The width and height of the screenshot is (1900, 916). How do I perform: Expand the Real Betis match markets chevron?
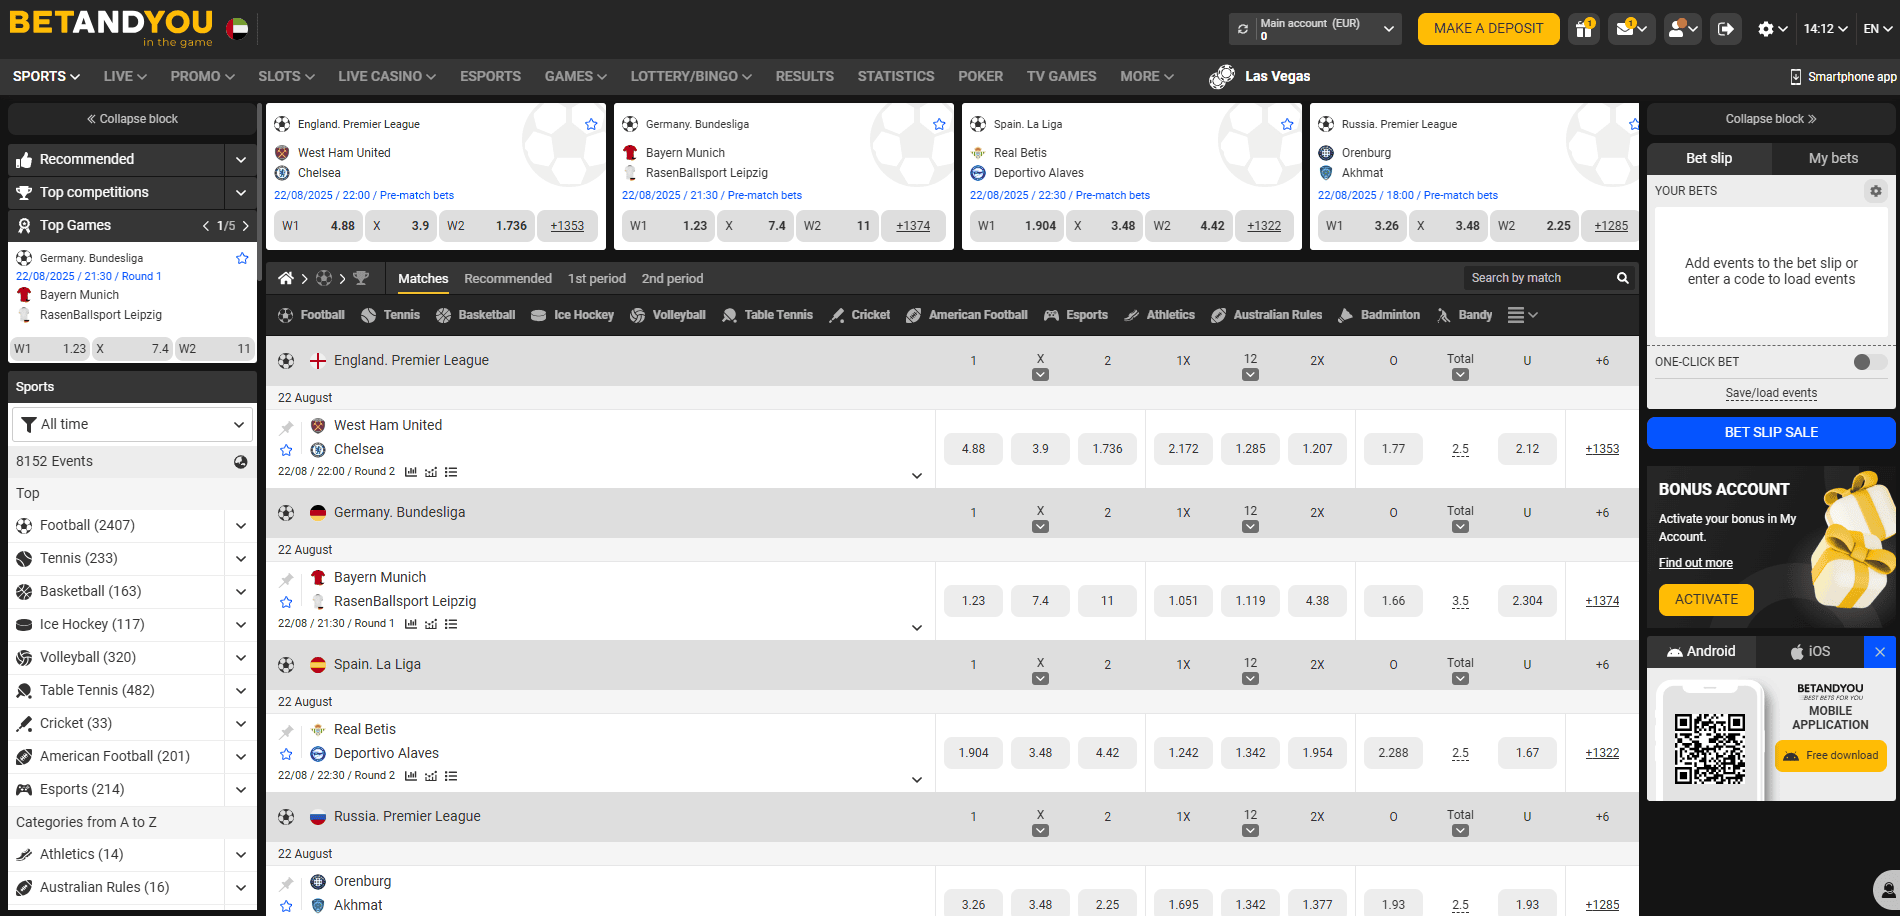tap(916, 780)
